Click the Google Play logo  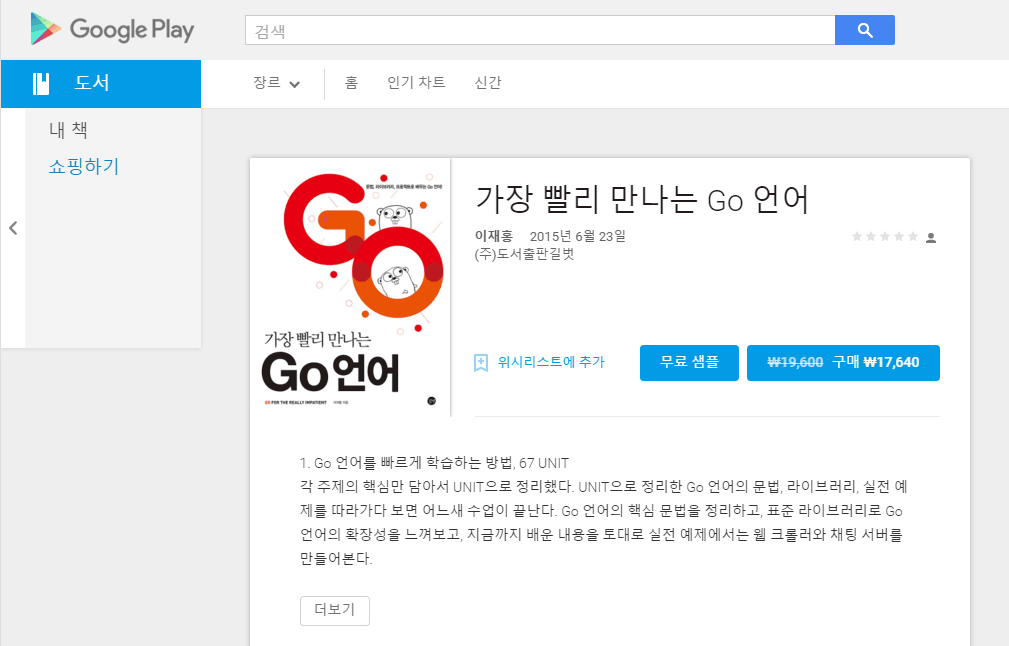112,30
